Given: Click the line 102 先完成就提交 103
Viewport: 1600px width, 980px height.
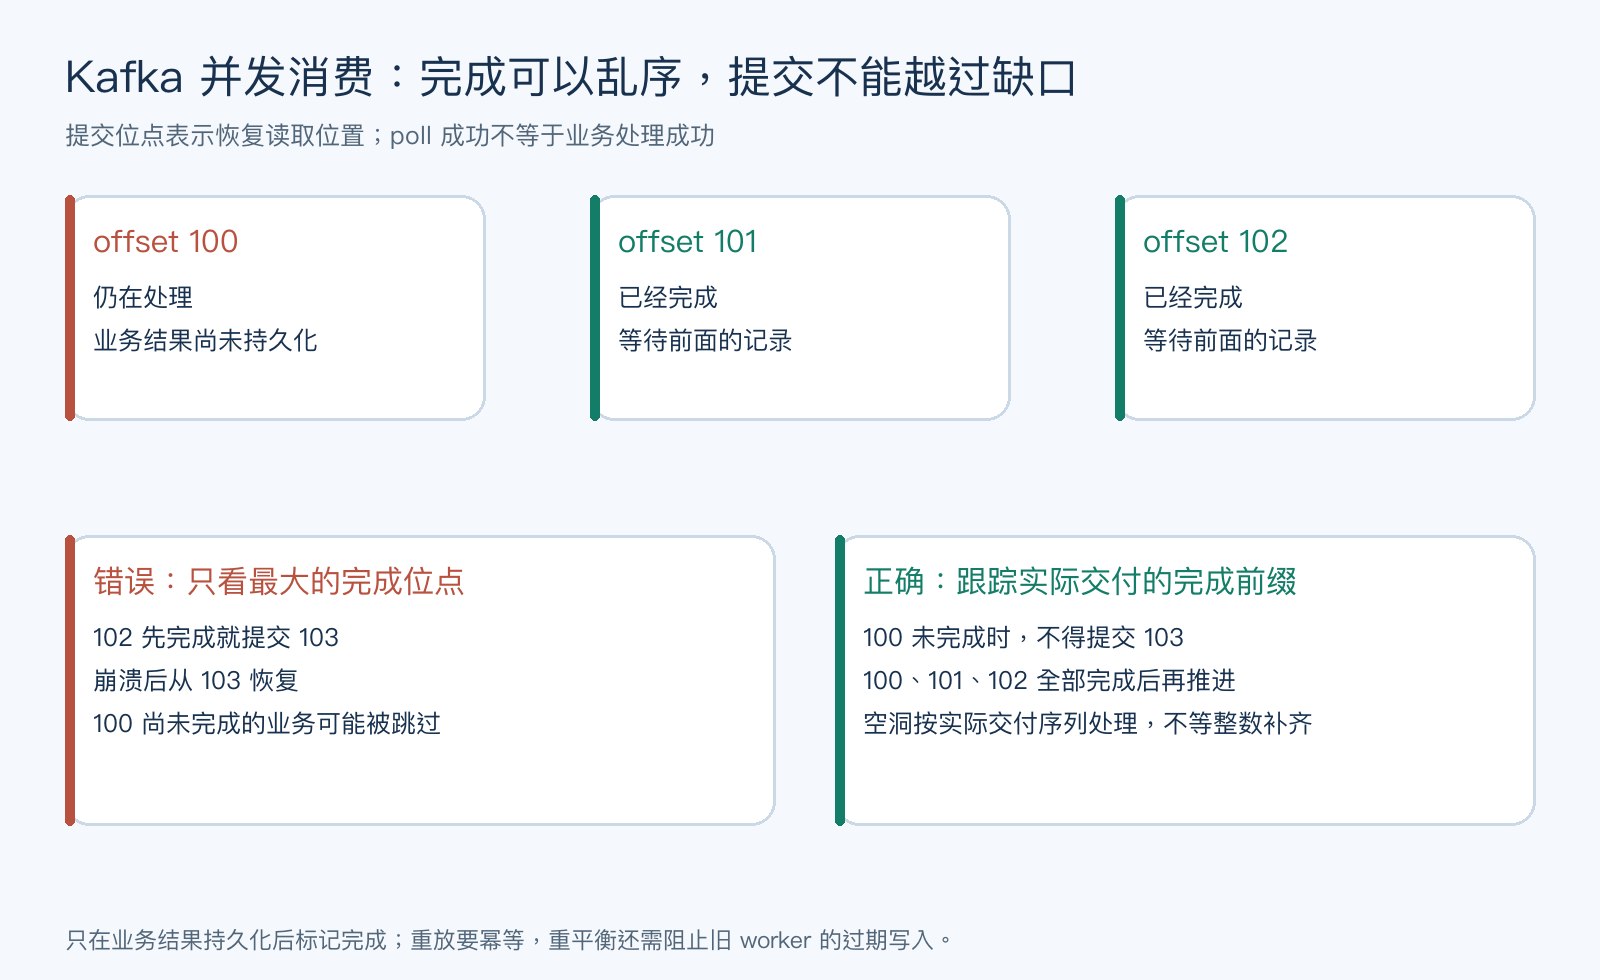Looking at the screenshot, I should tap(216, 637).
